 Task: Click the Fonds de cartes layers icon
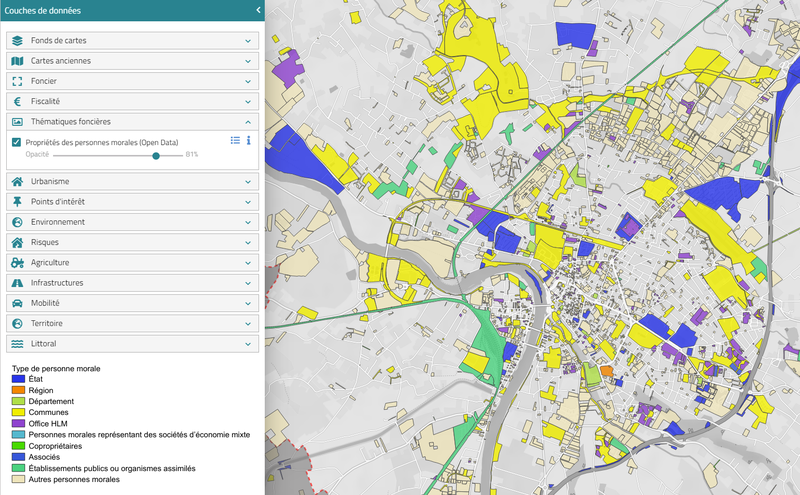pyautogui.click(x=17, y=41)
